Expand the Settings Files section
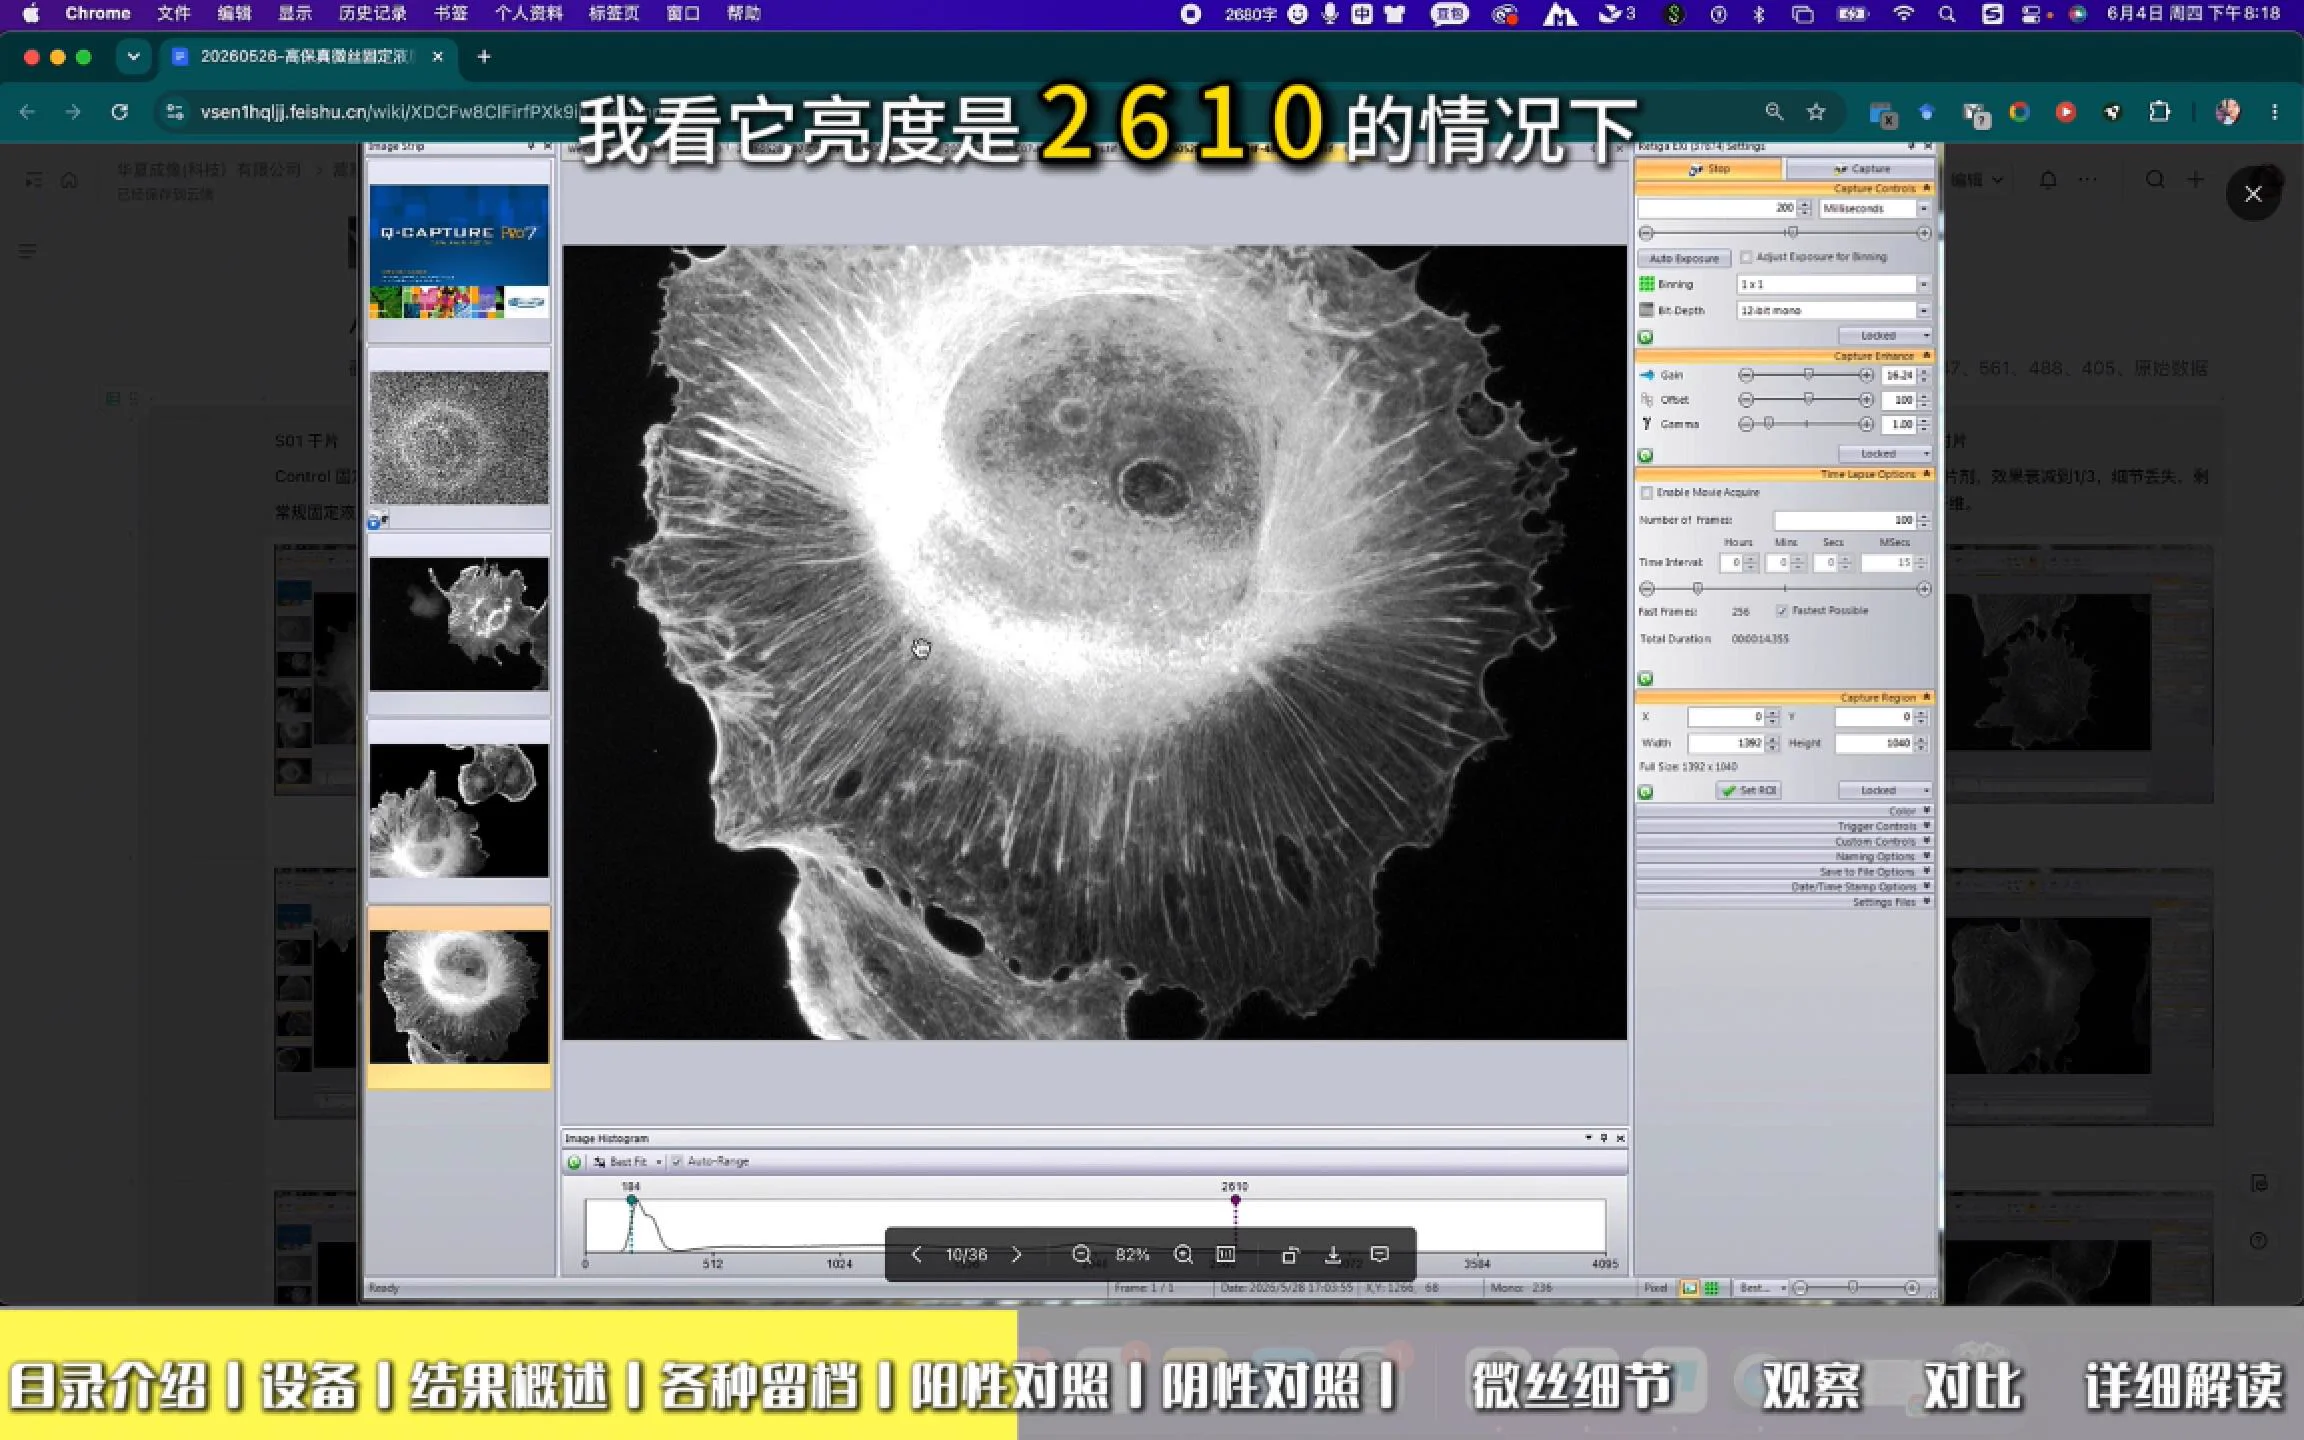This screenshot has height=1440, width=2304. (1784, 902)
